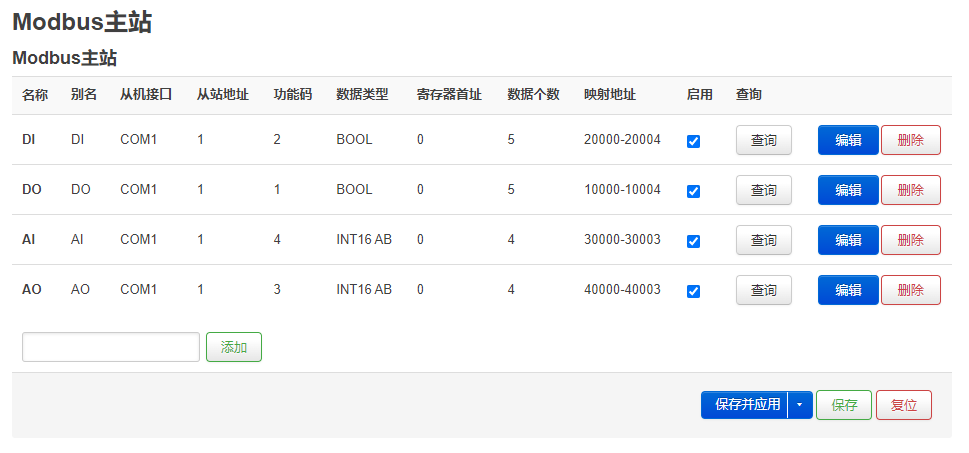Open 编辑 for the AO row
This screenshot has height=453, width=969.
(x=848, y=290)
